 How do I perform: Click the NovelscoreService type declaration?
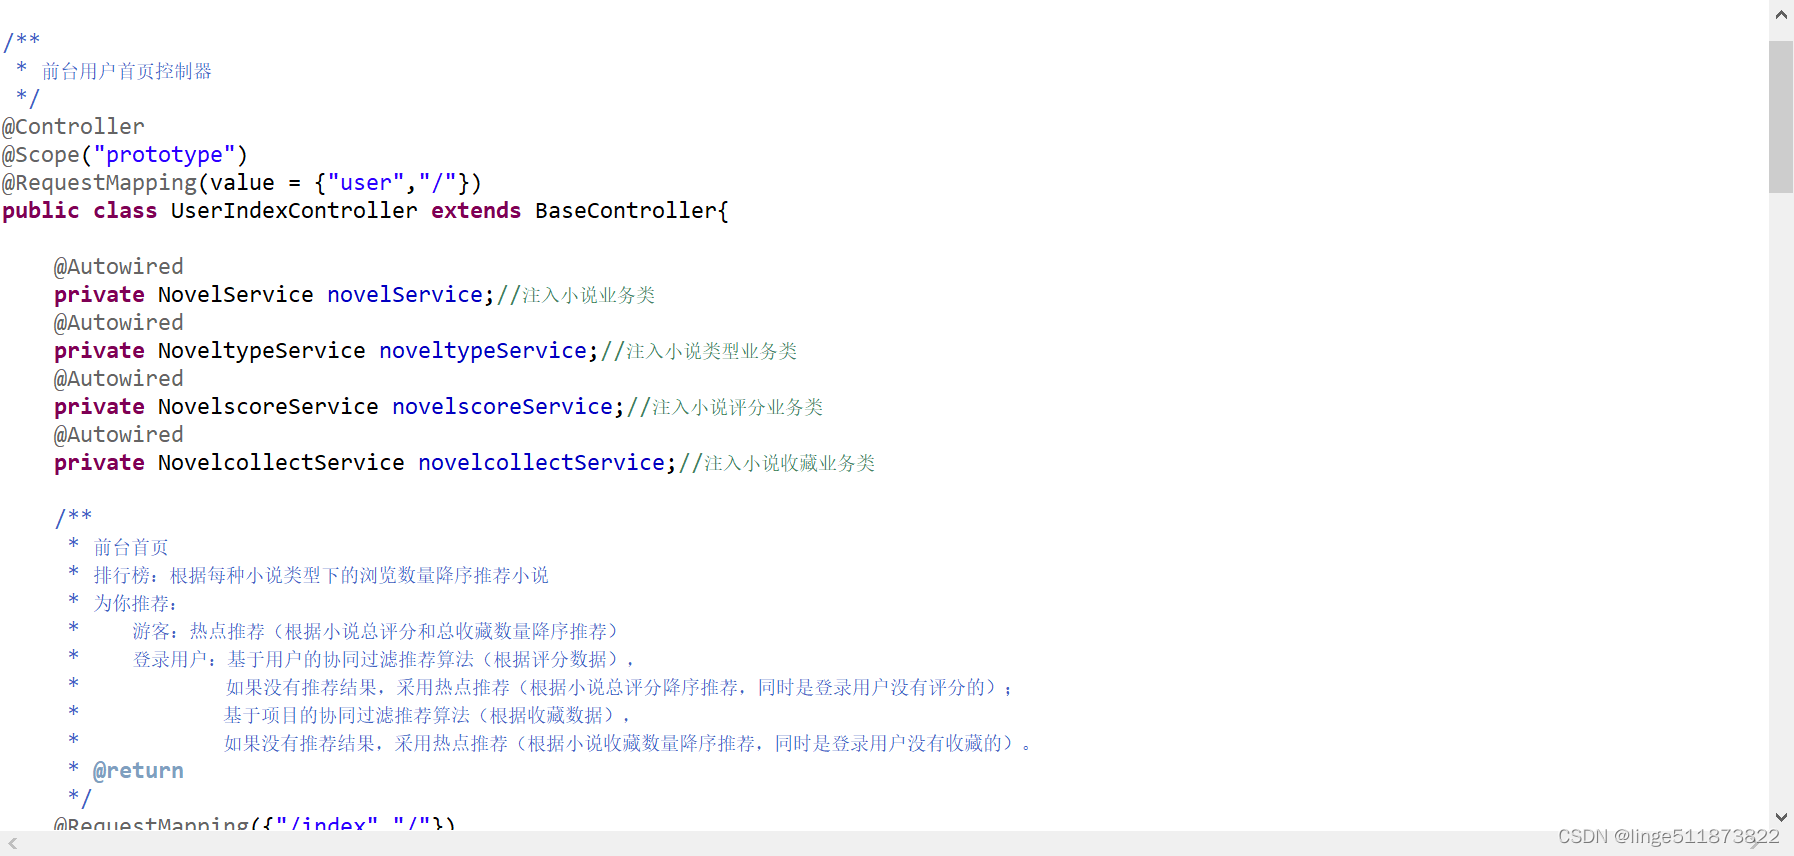(268, 407)
